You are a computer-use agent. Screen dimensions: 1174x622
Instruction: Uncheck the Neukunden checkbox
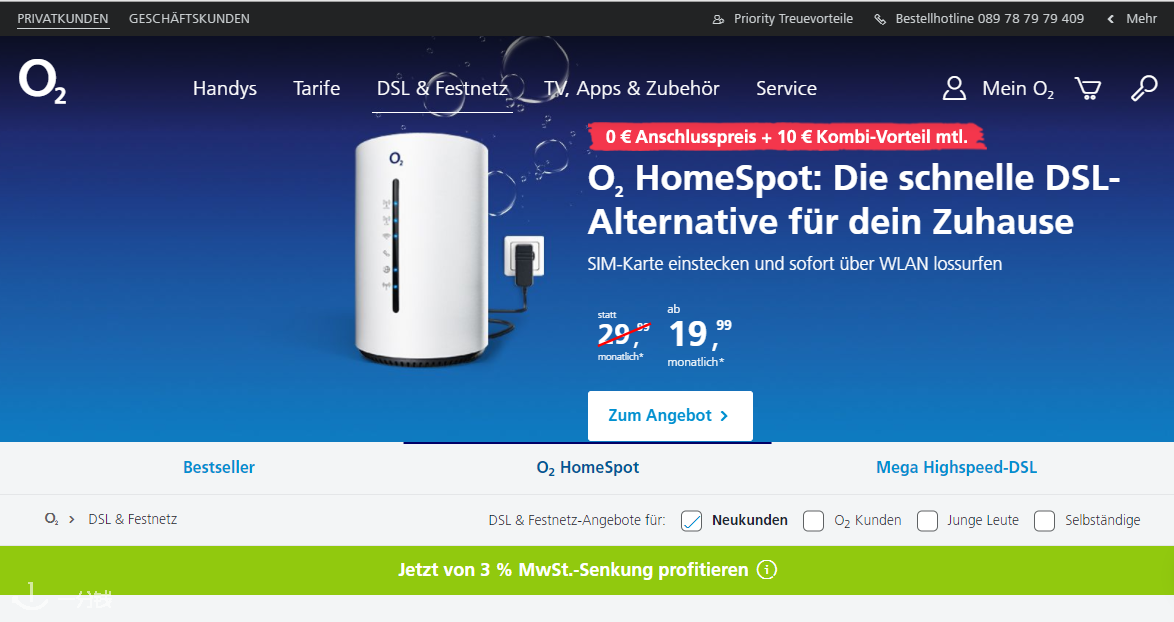point(691,520)
